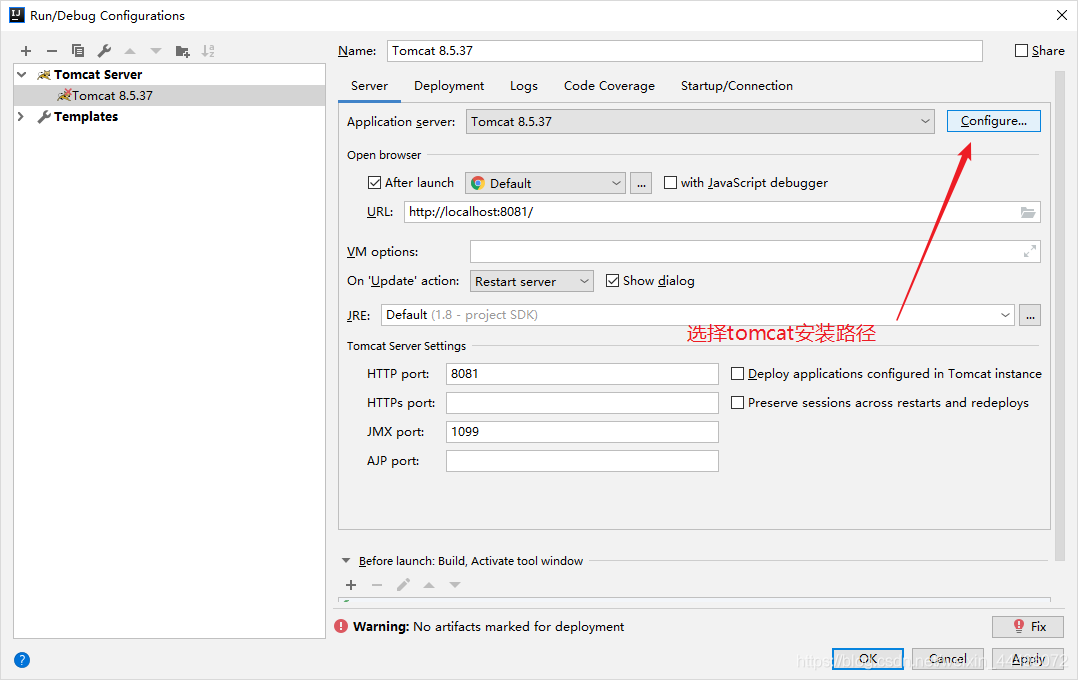Expand the Templates tree node

pyautogui.click(x=21, y=117)
